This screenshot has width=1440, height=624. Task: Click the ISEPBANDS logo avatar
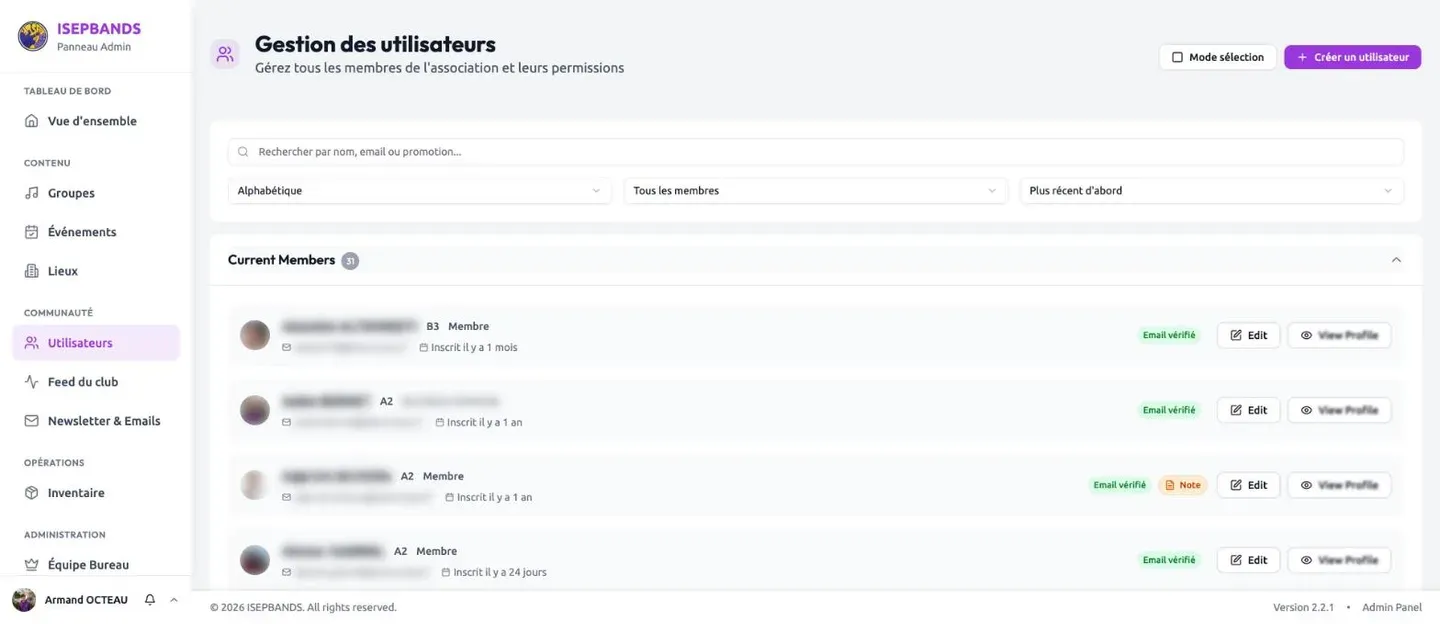click(x=33, y=36)
